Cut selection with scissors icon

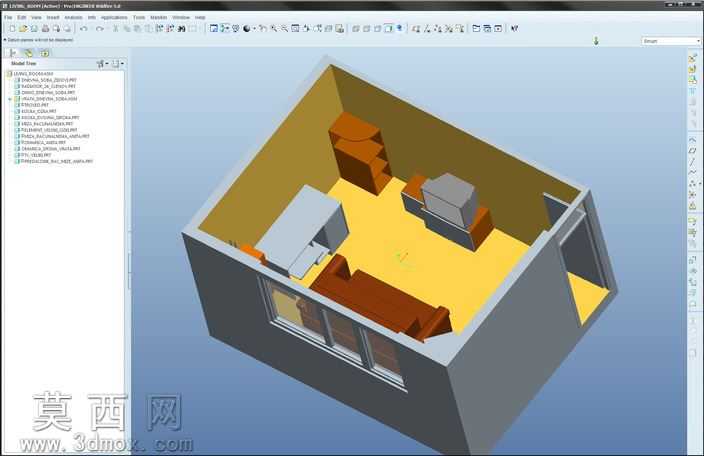click(115, 28)
